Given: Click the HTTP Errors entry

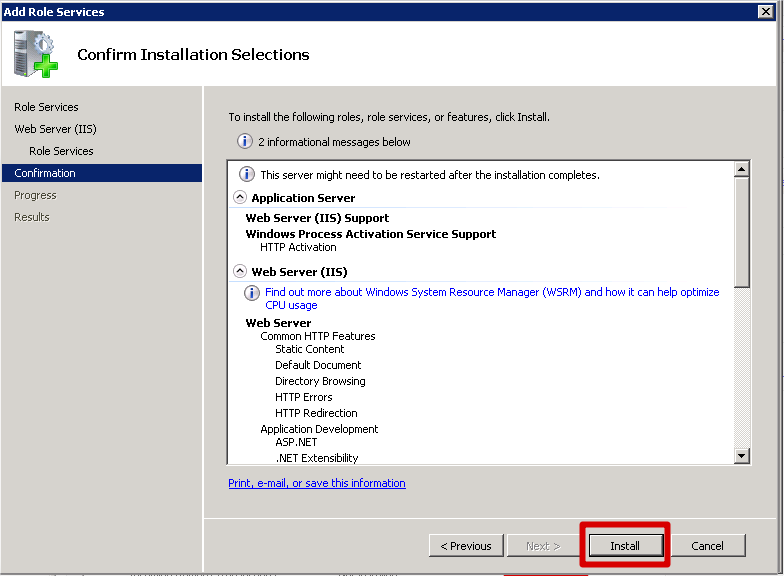Looking at the screenshot, I should click(304, 397).
